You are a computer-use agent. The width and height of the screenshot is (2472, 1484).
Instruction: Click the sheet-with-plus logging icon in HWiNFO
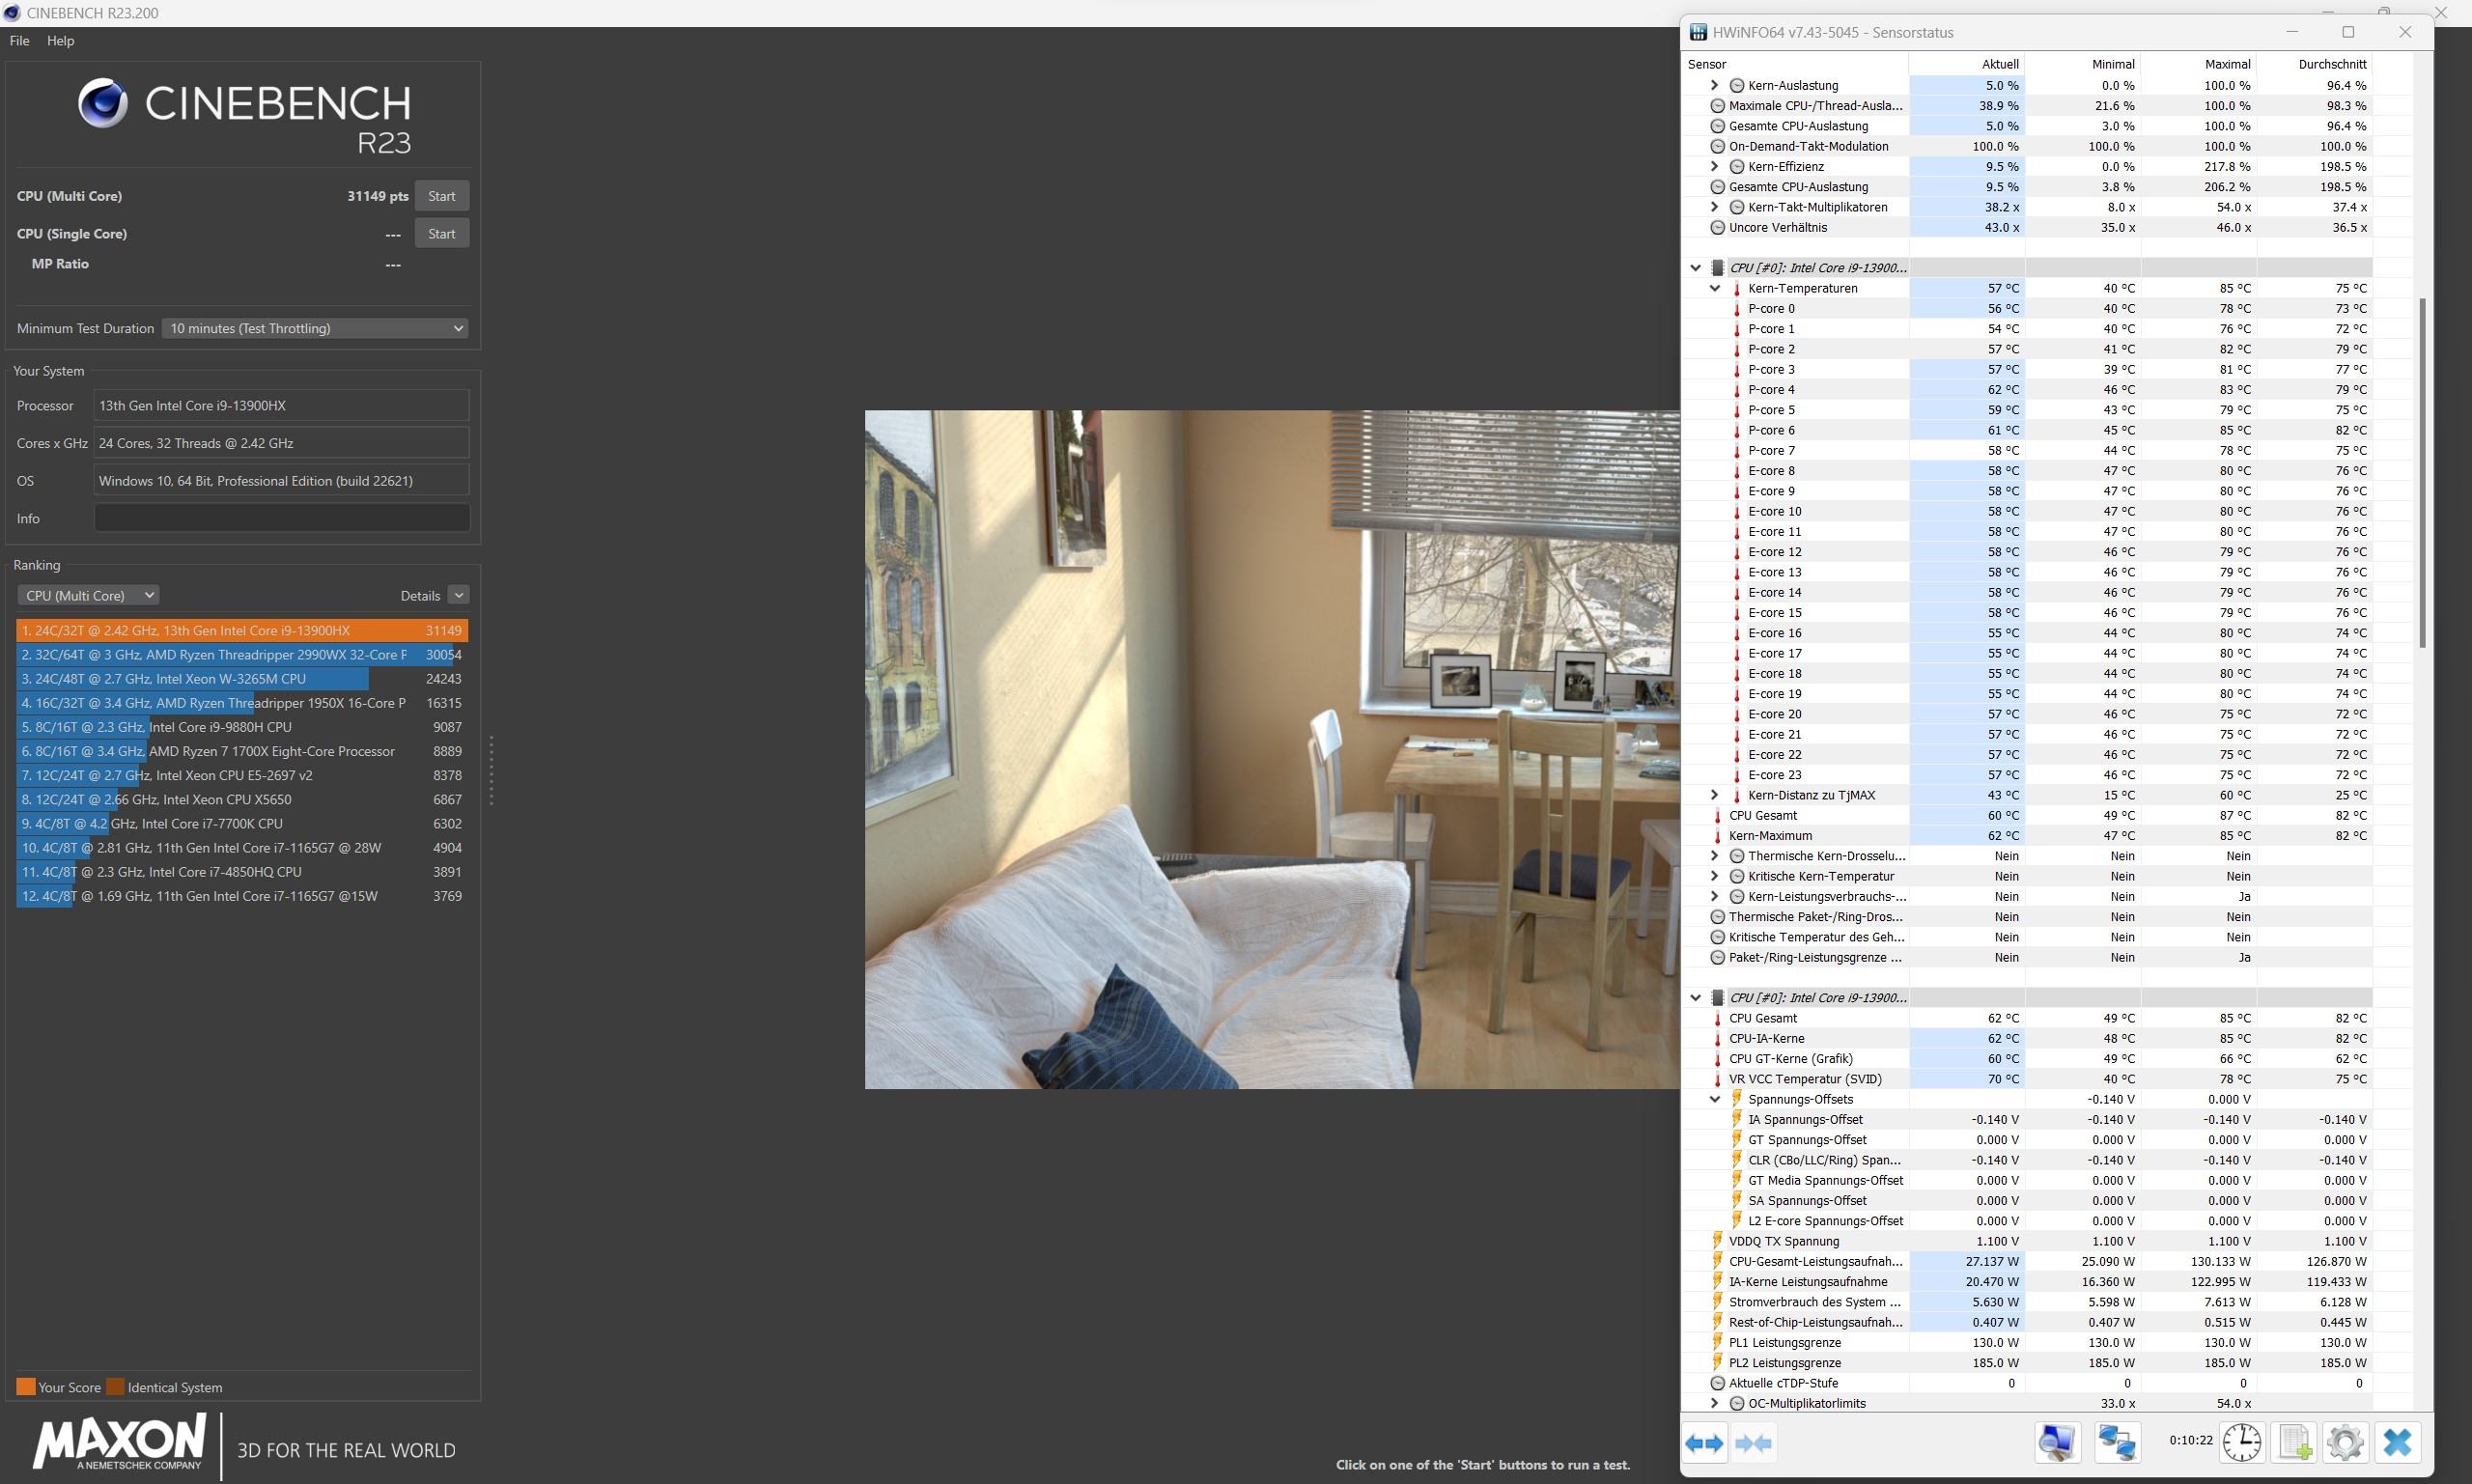(x=2294, y=1442)
